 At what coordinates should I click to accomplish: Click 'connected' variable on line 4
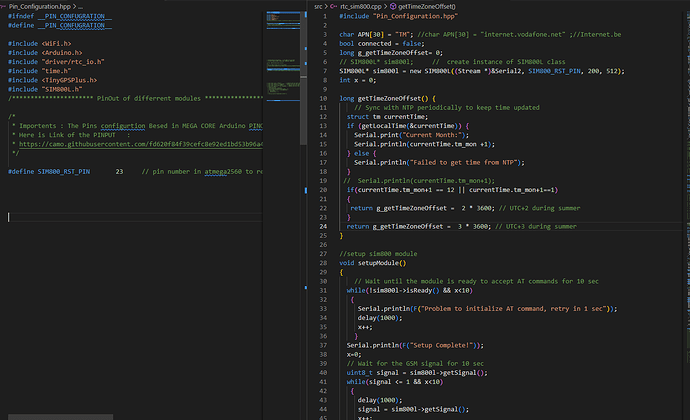(x=374, y=44)
